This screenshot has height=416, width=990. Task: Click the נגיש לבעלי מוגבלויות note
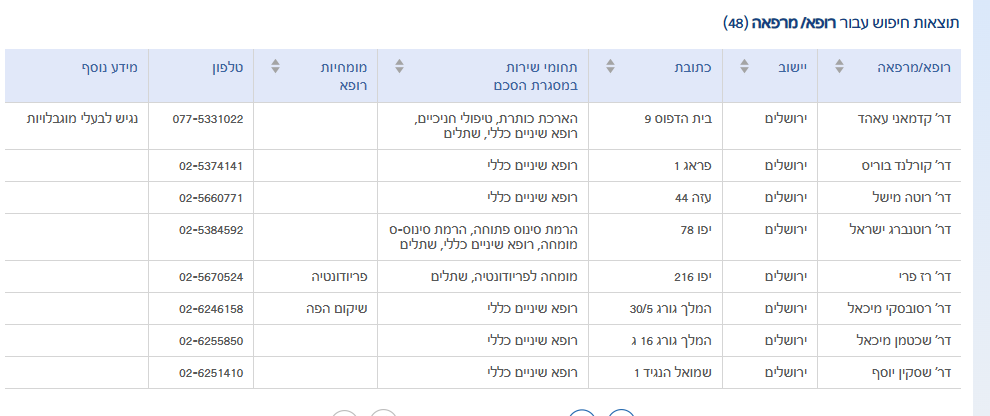[x=86, y=118]
